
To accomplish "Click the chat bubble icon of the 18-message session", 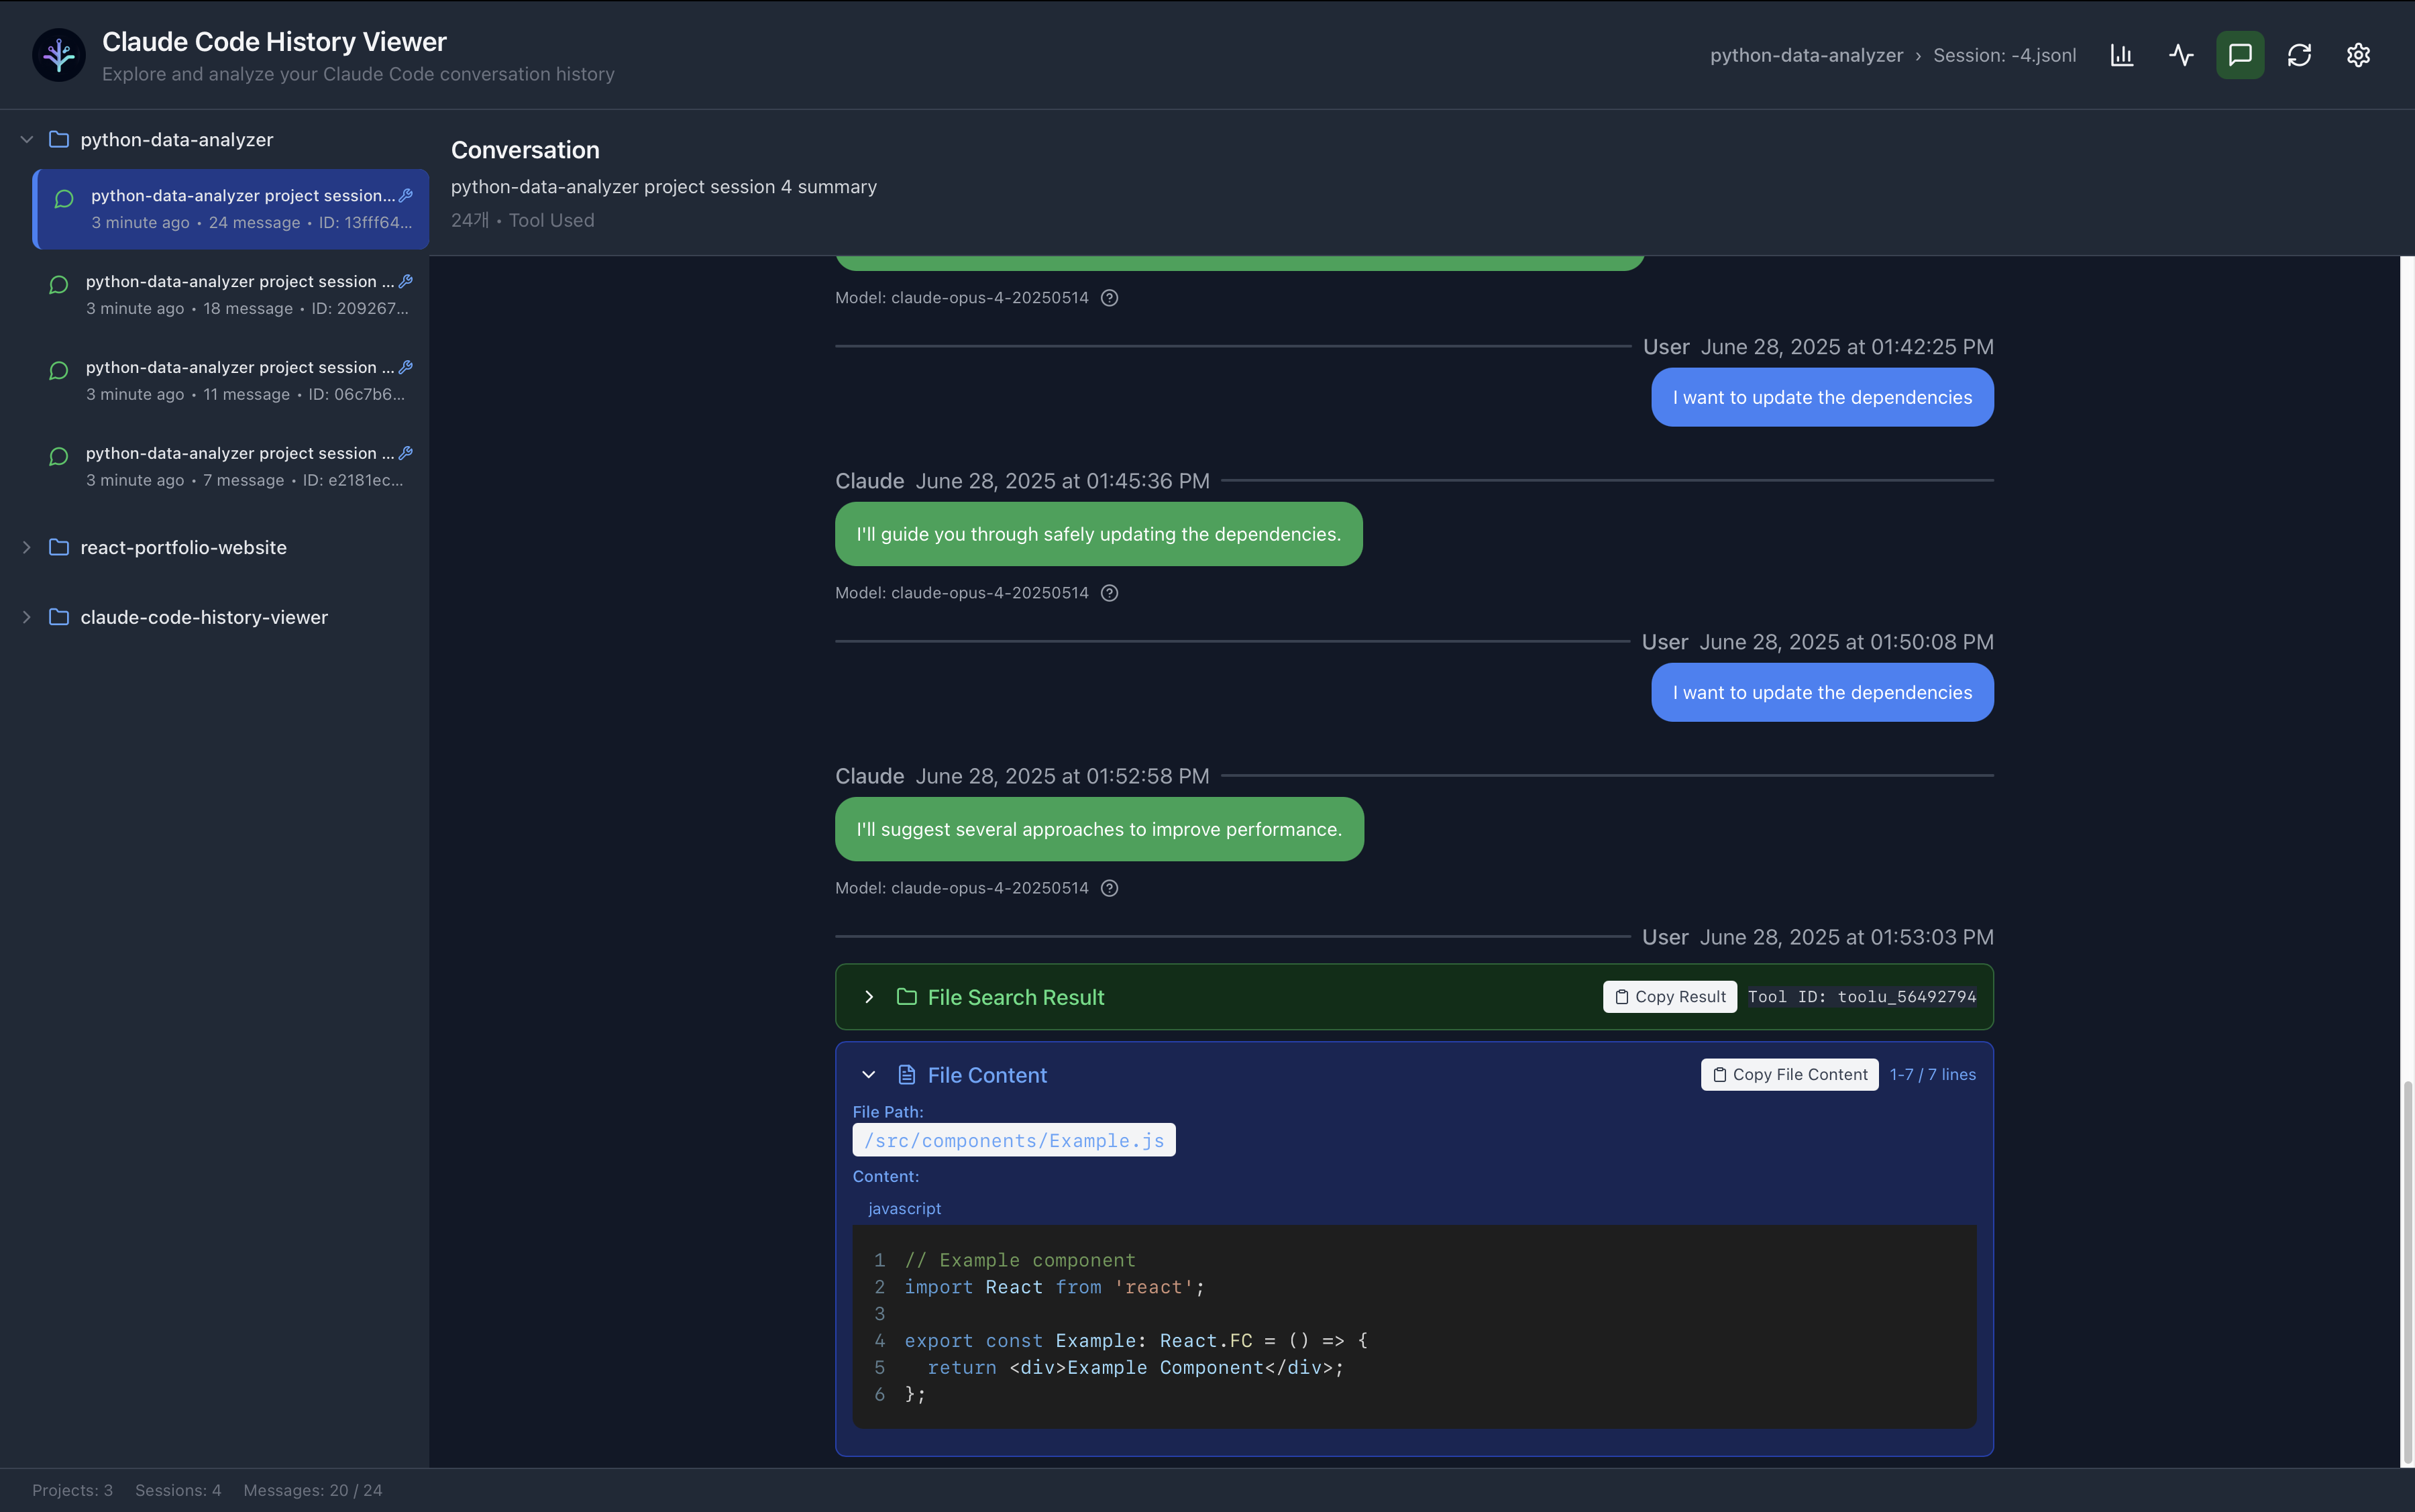I will (59, 285).
